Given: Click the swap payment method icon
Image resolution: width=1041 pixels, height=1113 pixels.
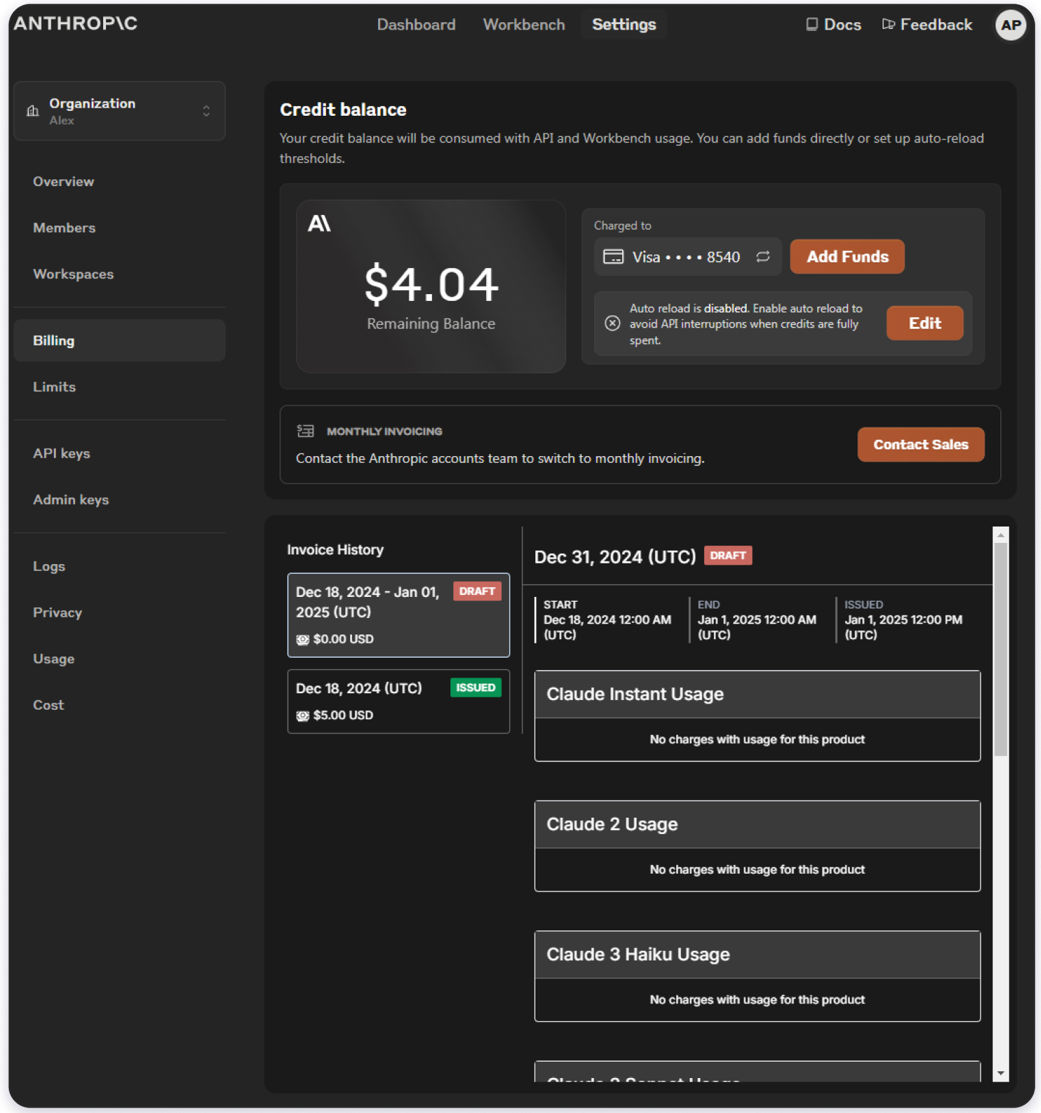Looking at the screenshot, I should (x=763, y=256).
